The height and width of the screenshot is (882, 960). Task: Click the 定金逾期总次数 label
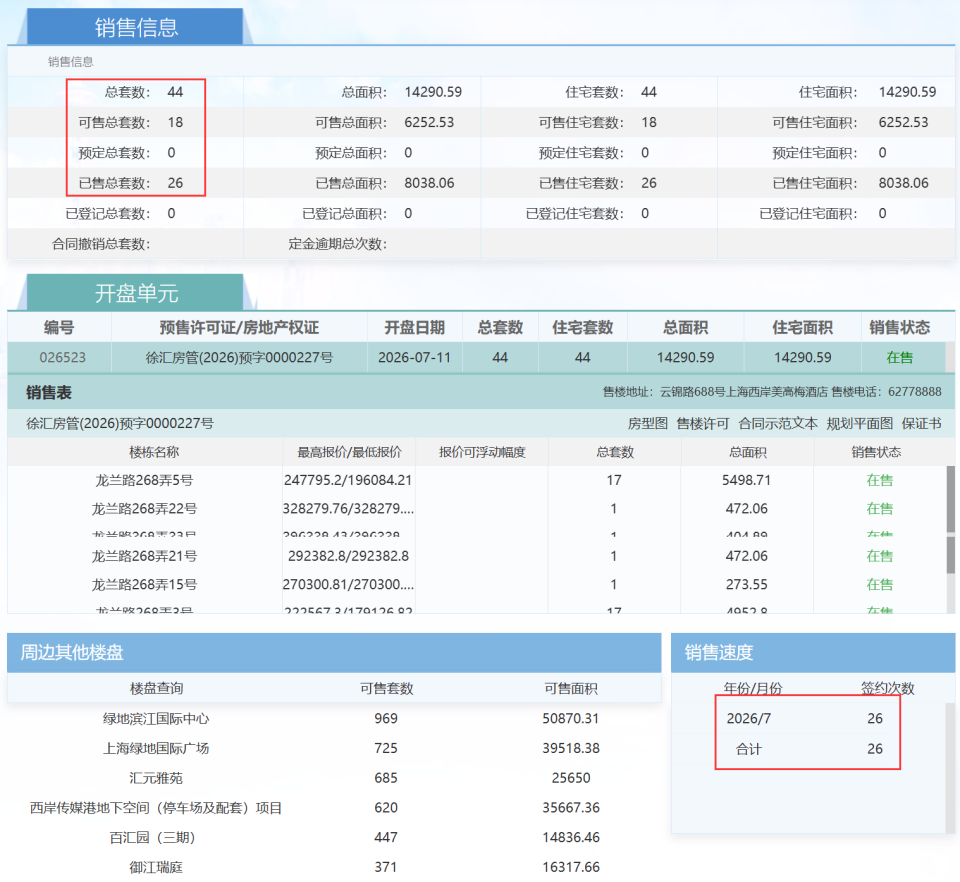pyautogui.click(x=337, y=244)
